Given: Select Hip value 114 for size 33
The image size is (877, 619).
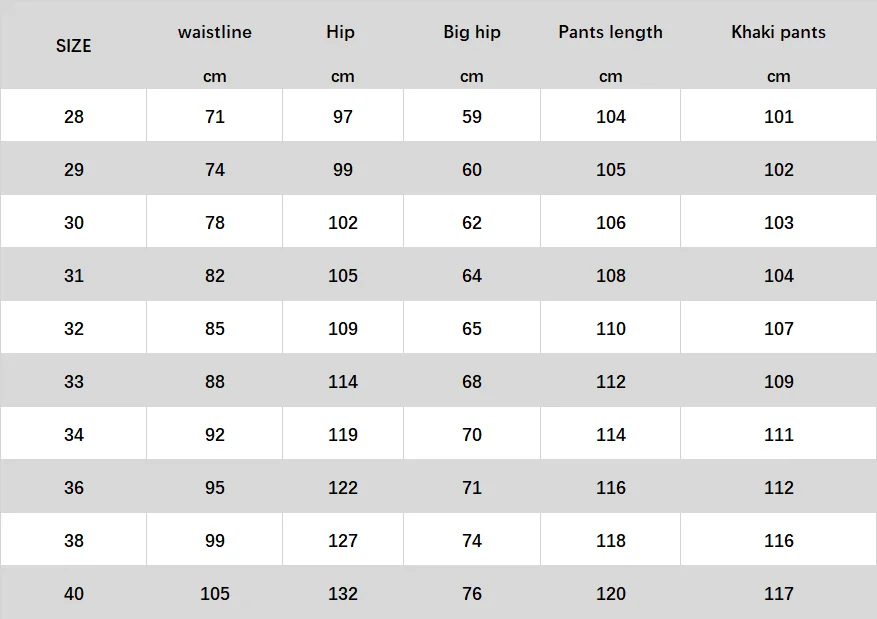Looking at the screenshot, I should point(343,381).
